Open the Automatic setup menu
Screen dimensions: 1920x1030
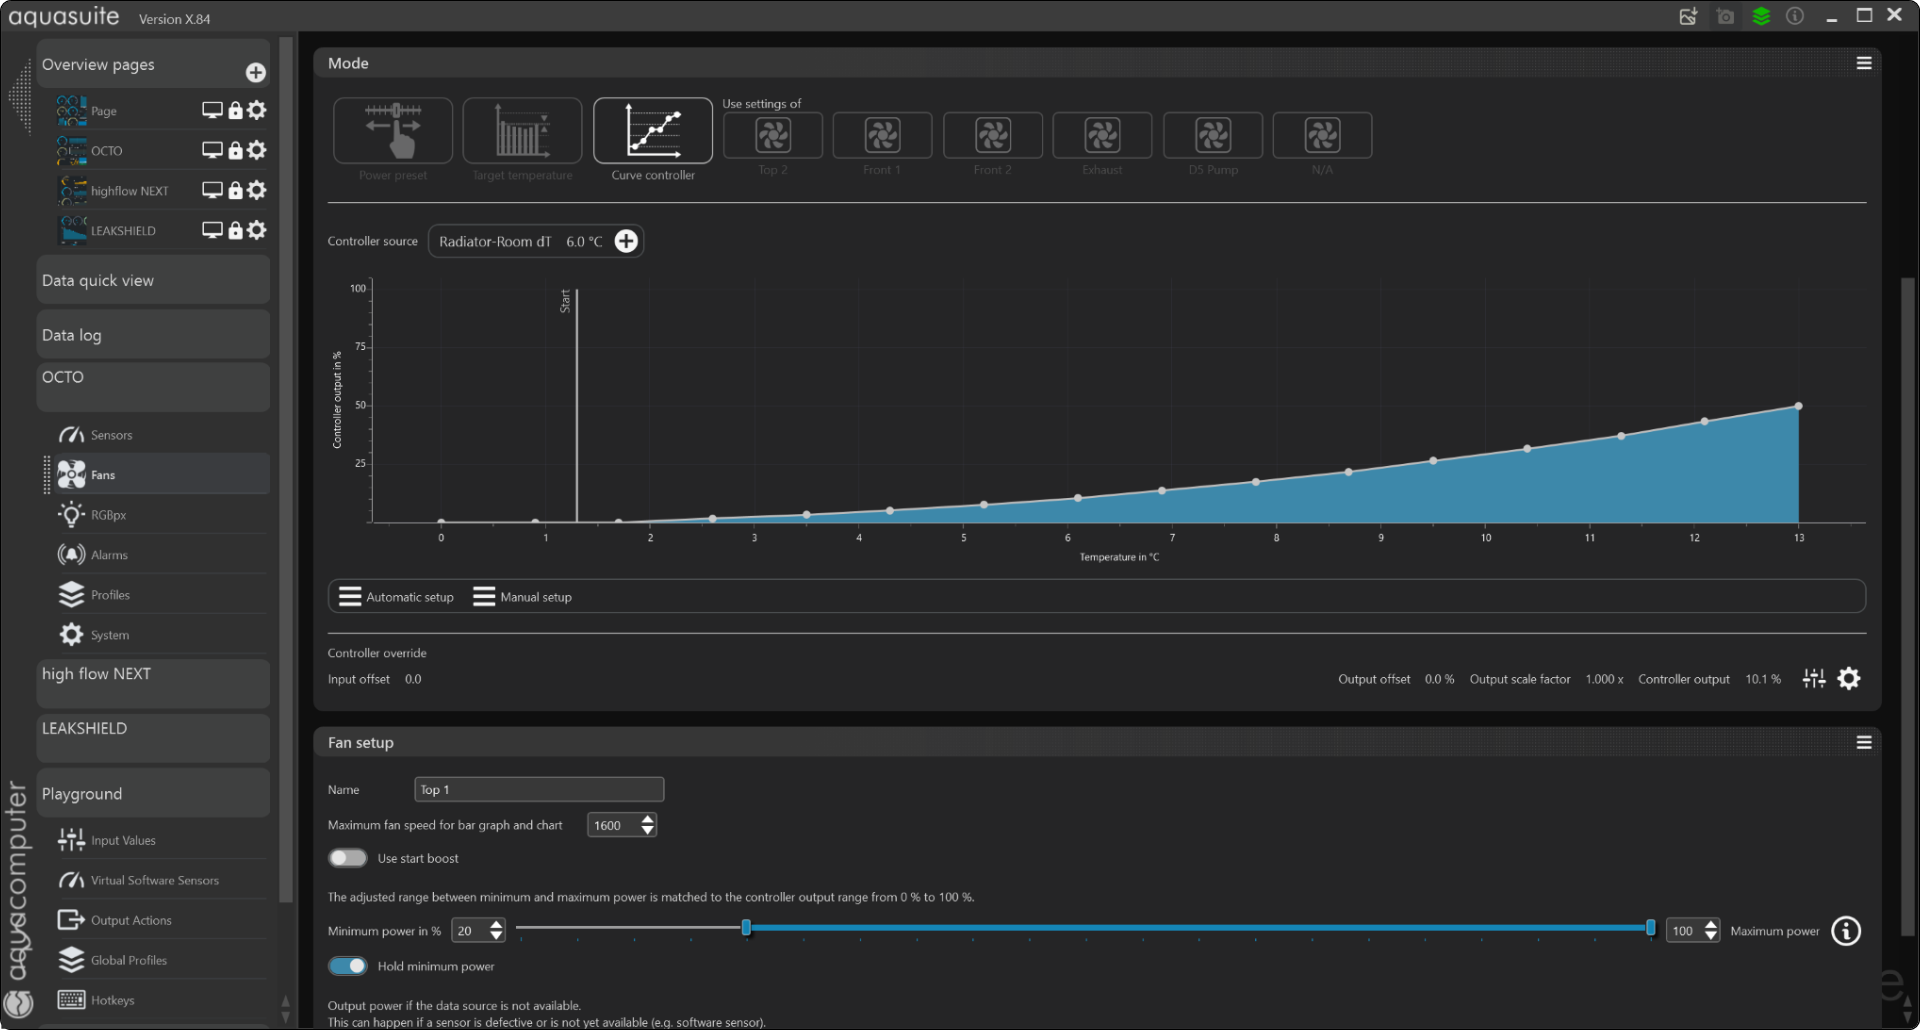(396, 597)
